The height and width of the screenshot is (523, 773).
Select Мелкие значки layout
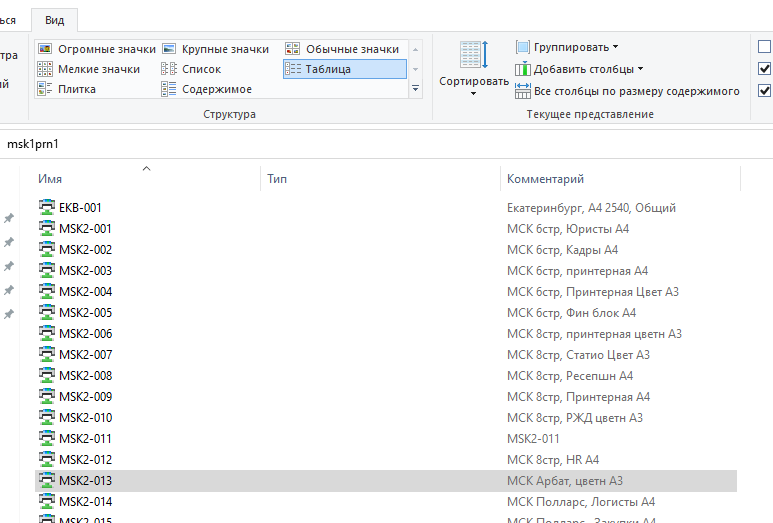(89, 69)
